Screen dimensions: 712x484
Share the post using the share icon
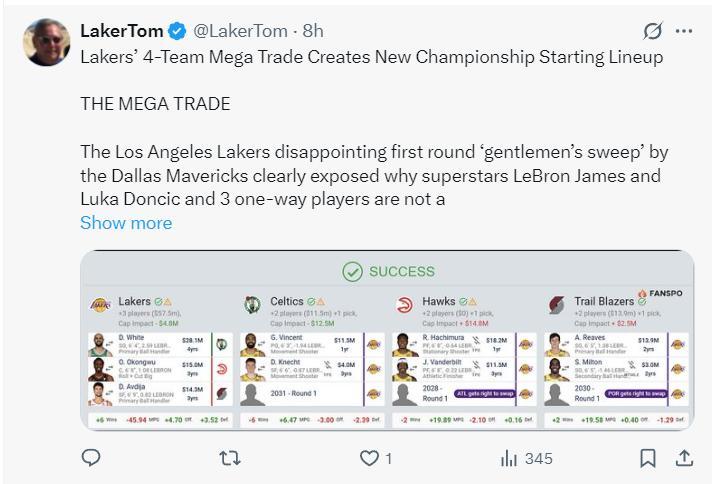coord(685,458)
